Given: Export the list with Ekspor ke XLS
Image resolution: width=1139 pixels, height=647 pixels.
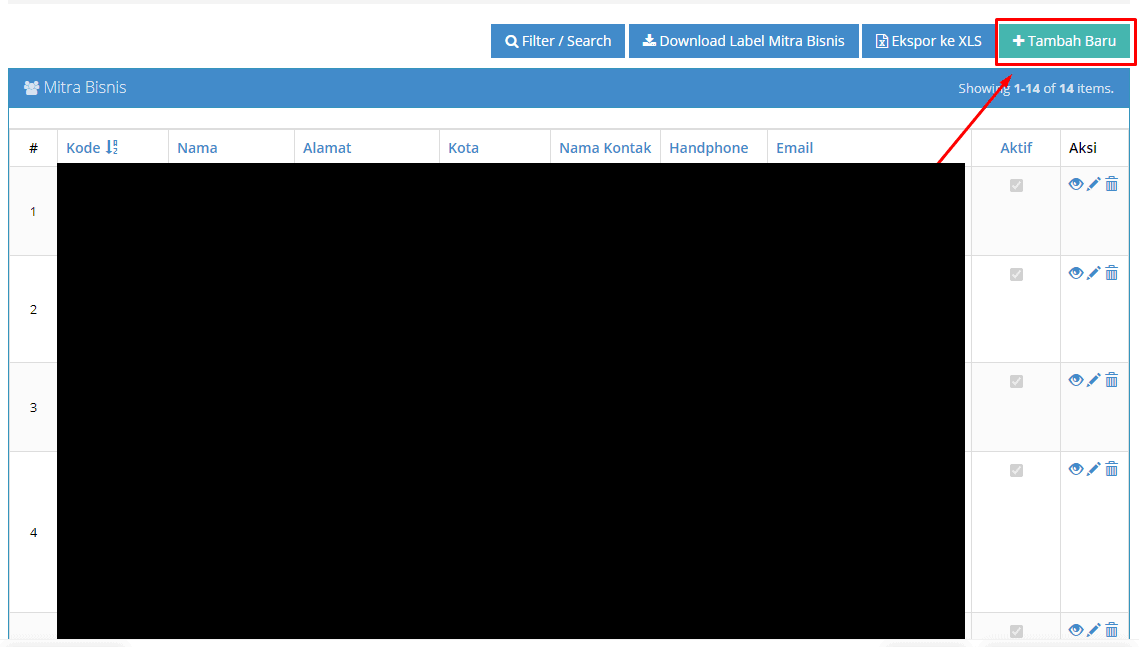Looking at the screenshot, I should pyautogui.click(x=928, y=41).
